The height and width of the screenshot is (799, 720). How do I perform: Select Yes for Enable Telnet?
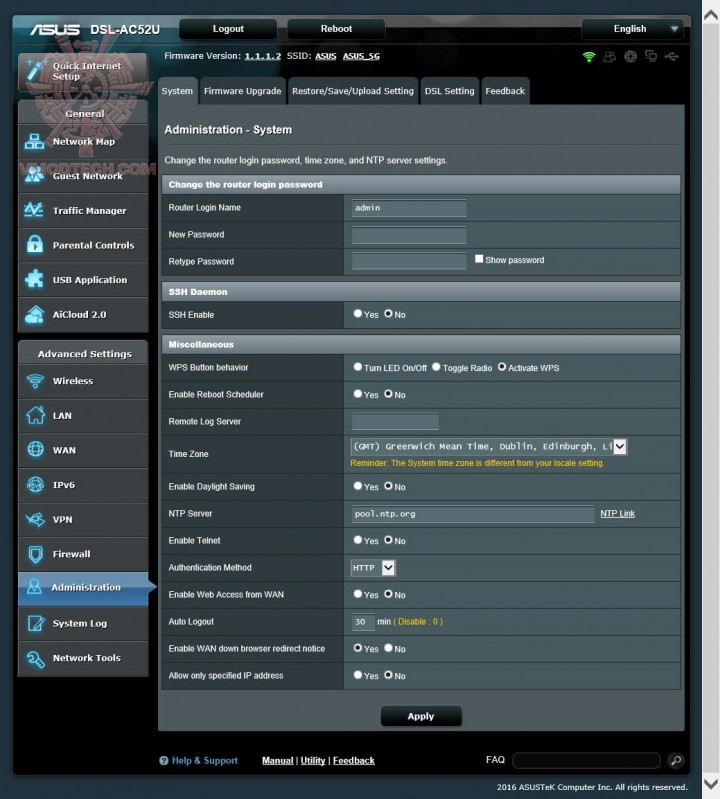point(358,540)
